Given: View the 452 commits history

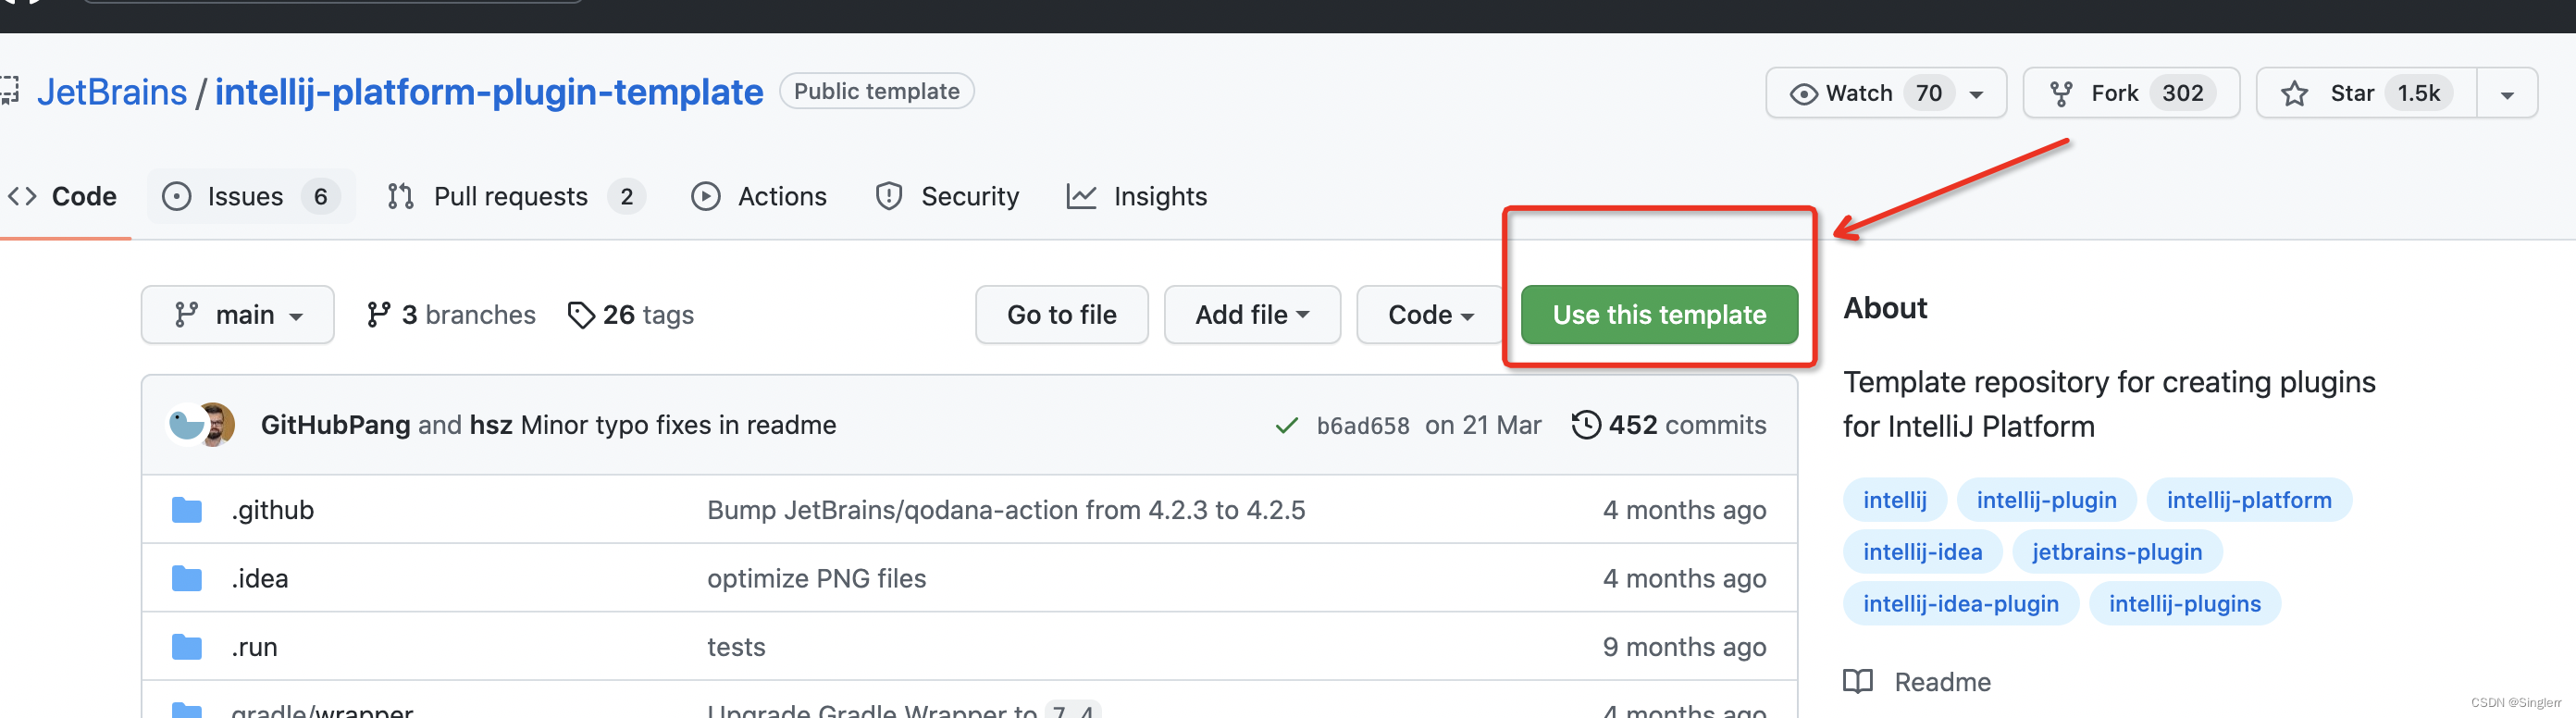Looking at the screenshot, I should coord(1669,425).
